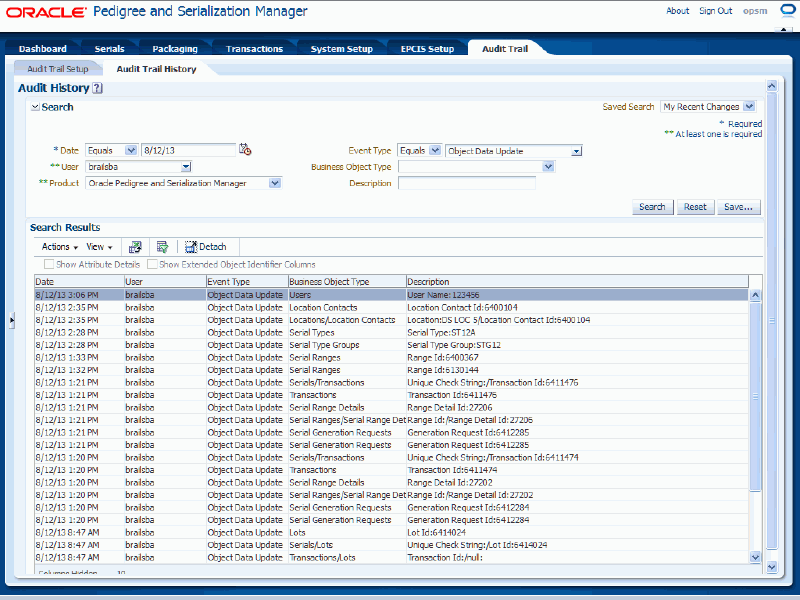Click the Save... button

click(x=738, y=207)
